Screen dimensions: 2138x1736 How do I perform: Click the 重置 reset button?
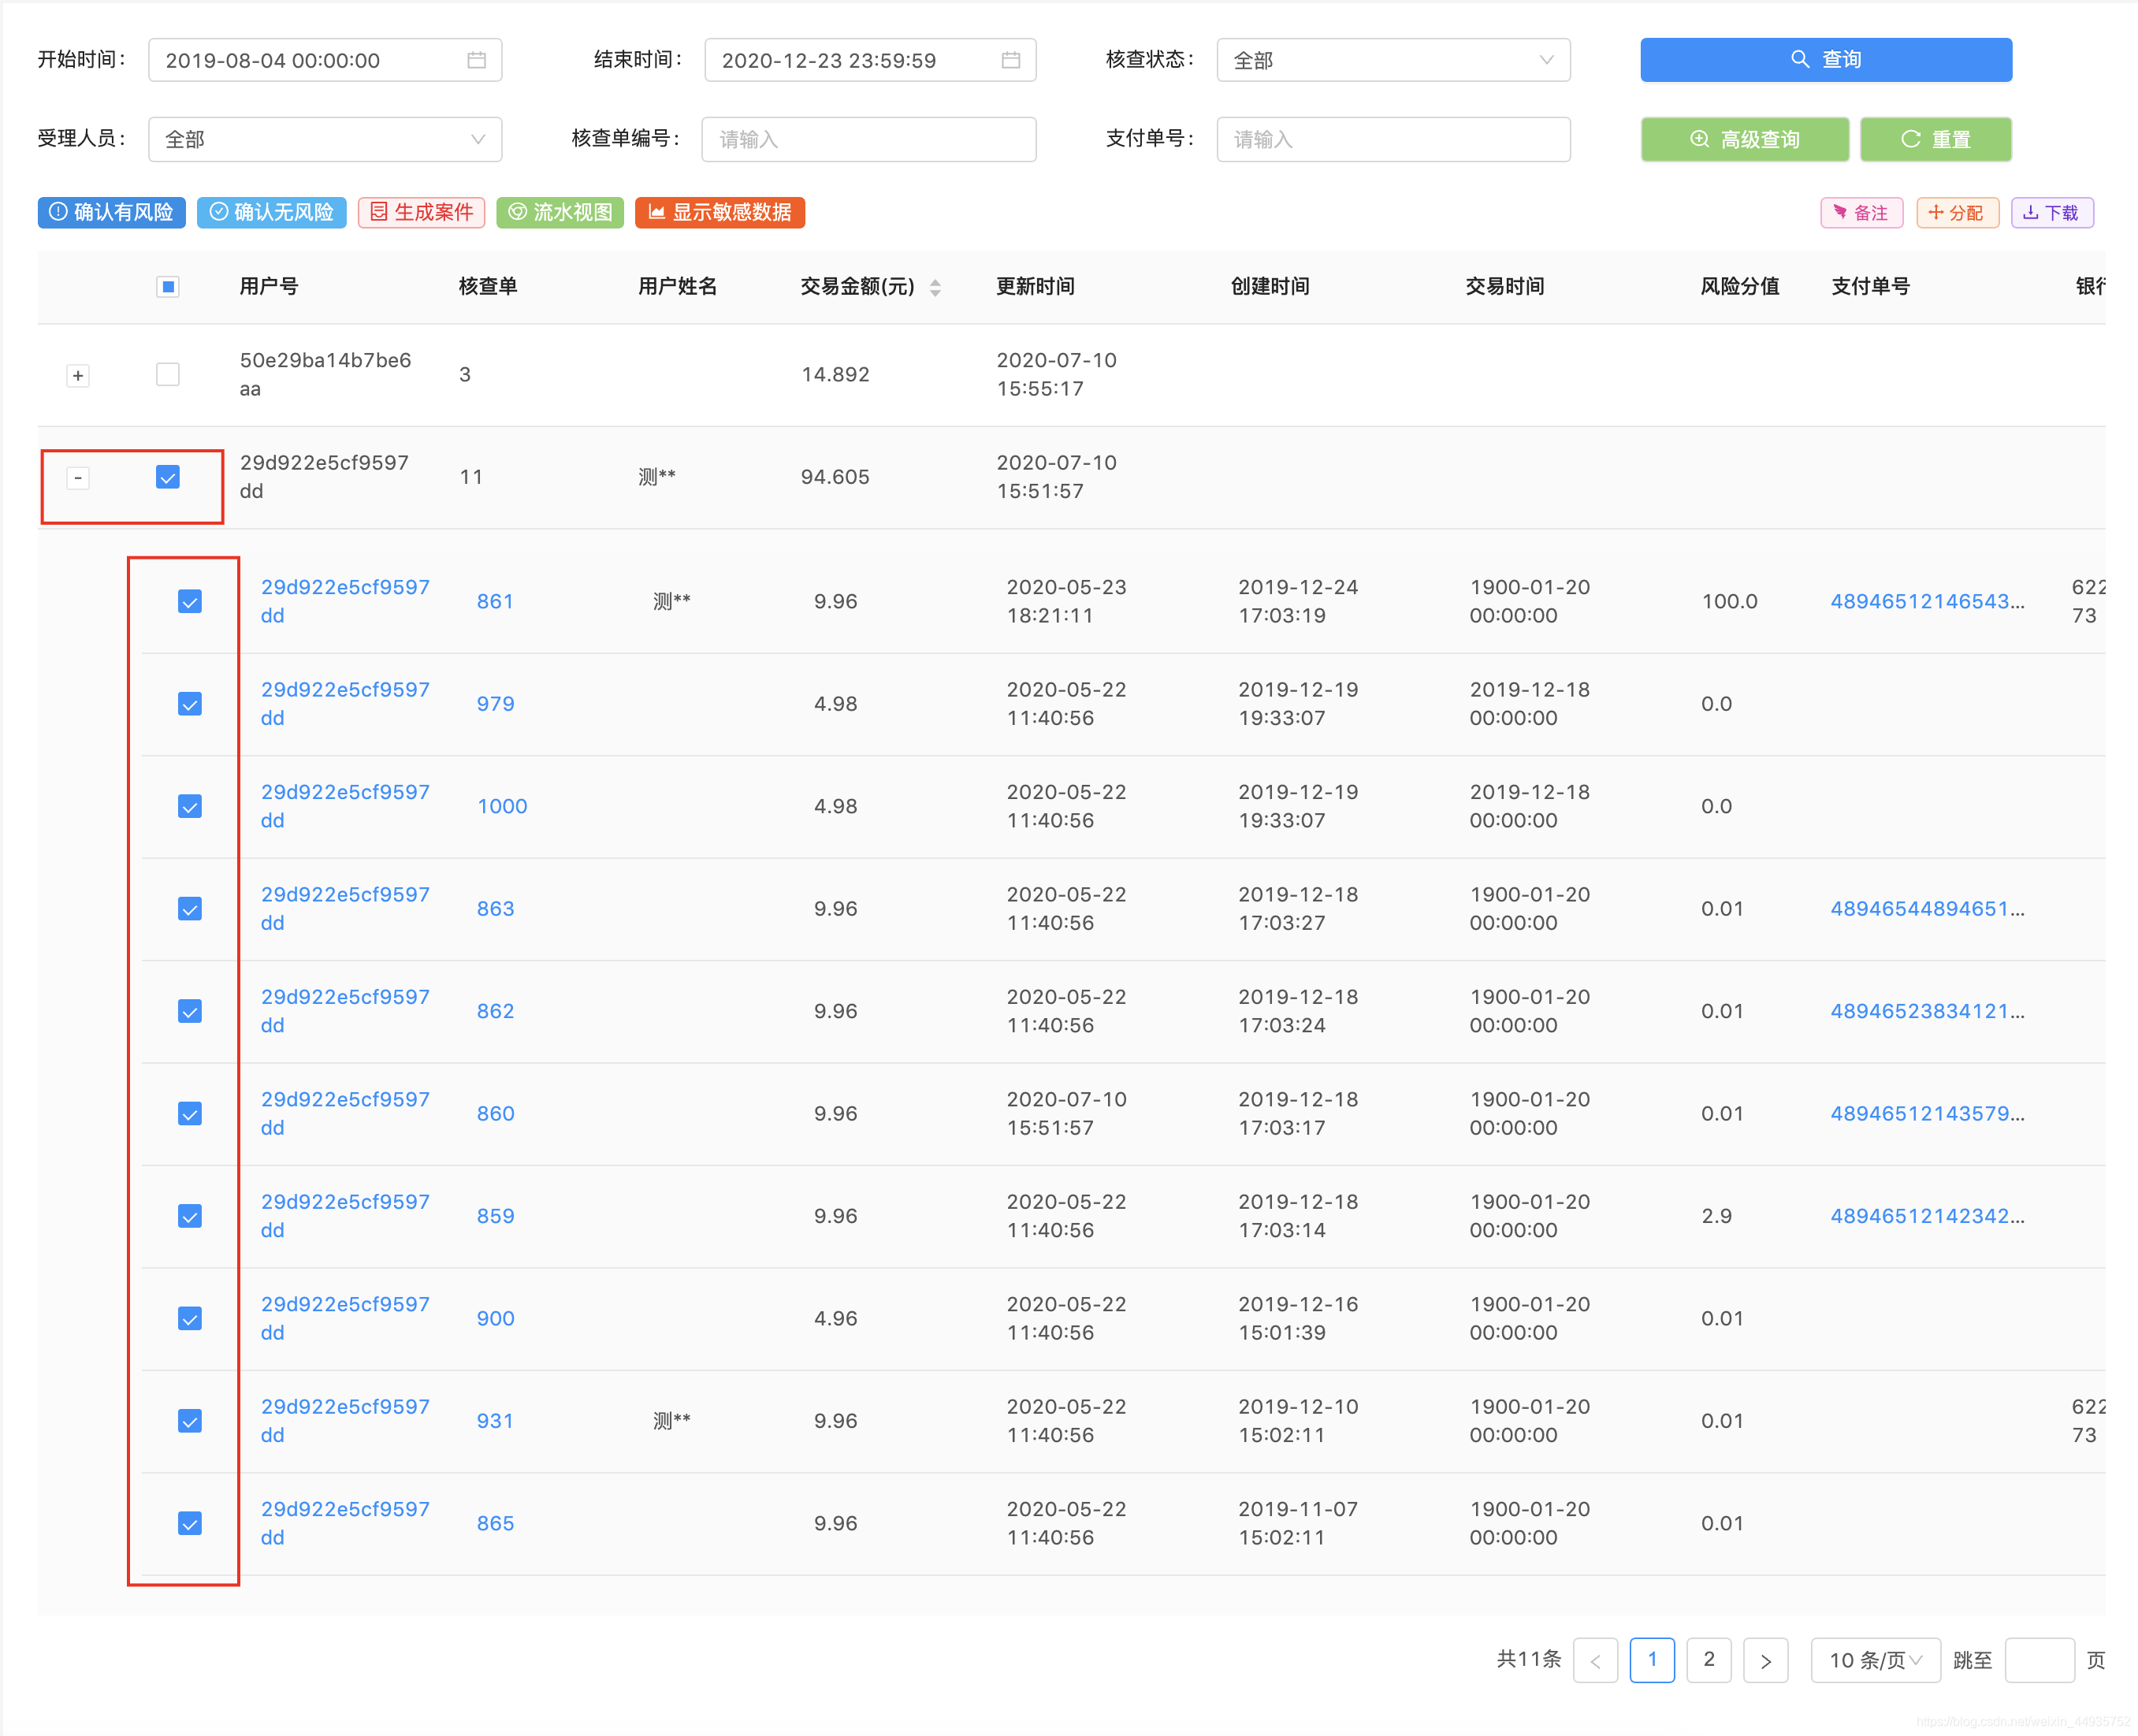1935,139
